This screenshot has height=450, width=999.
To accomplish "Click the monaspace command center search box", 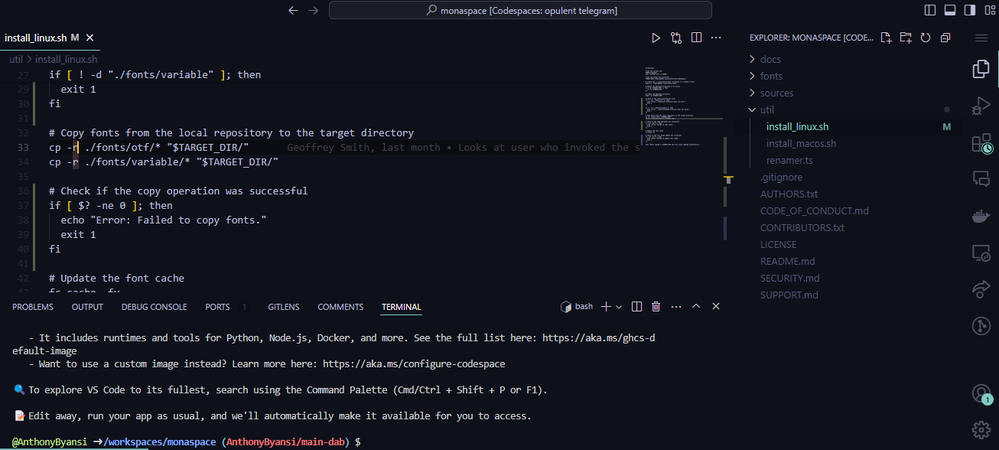I will (521, 10).
